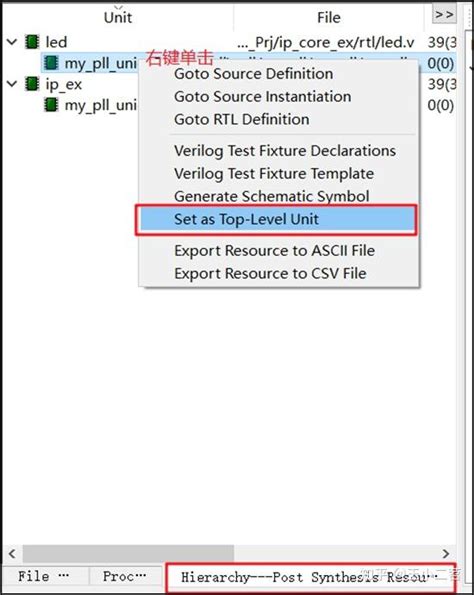Click chip icon of my_pll_uni under led

point(51,63)
